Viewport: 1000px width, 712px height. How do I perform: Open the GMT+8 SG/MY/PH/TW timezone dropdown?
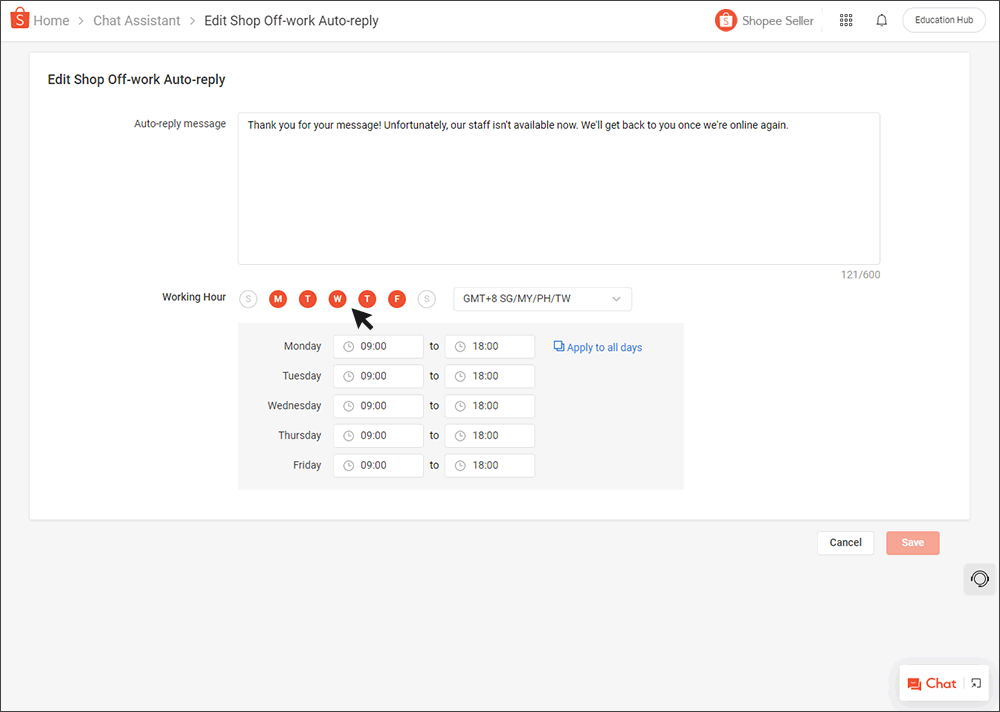click(542, 298)
